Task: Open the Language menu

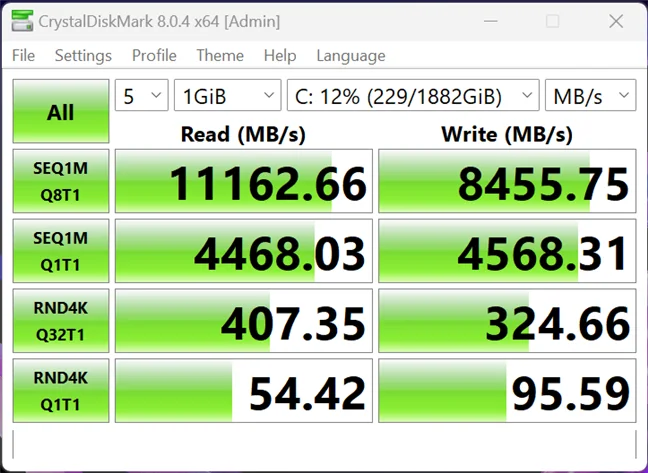Action: click(x=351, y=55)
